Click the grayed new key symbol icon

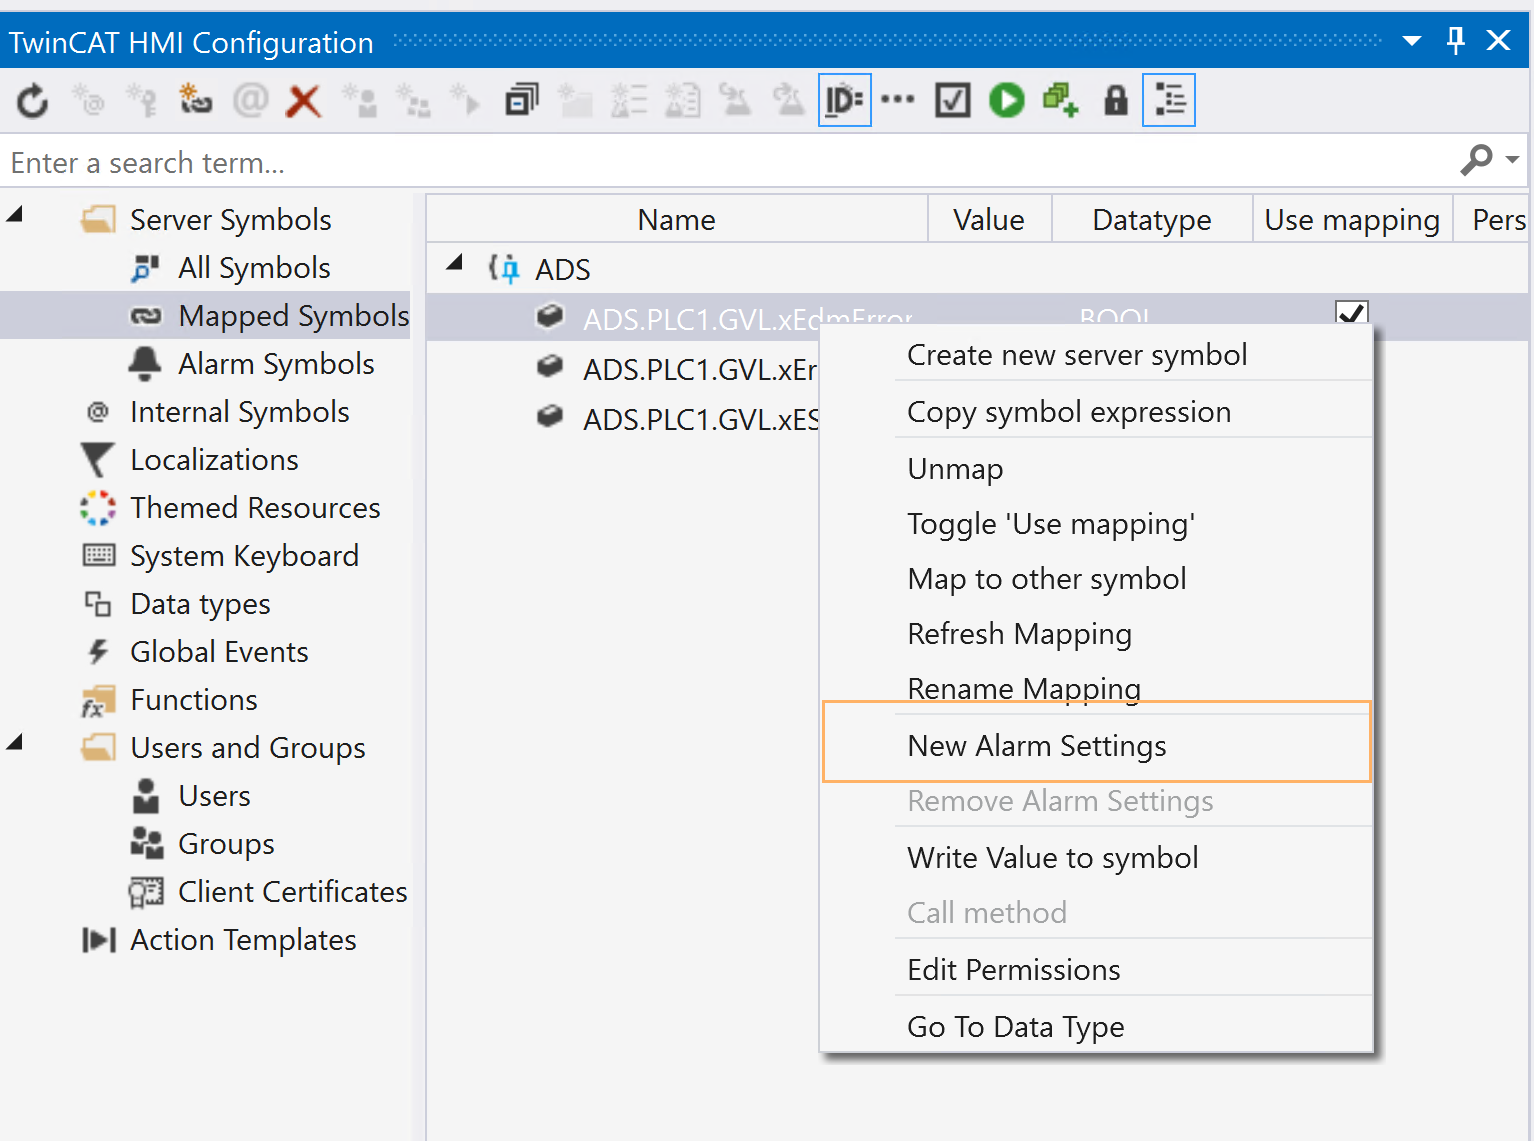[142, 100]
